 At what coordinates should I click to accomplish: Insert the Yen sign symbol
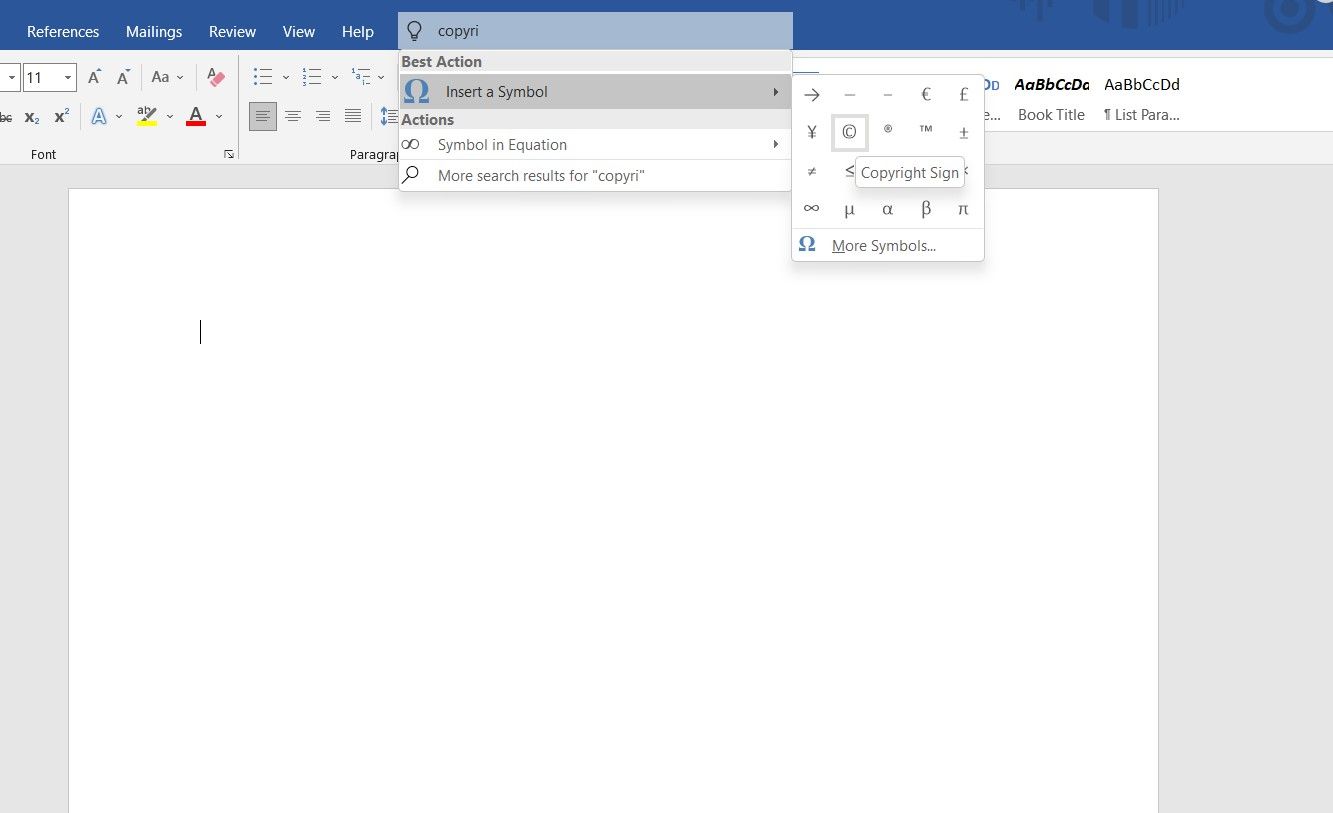pyautogui.click(x=812, y=132)
